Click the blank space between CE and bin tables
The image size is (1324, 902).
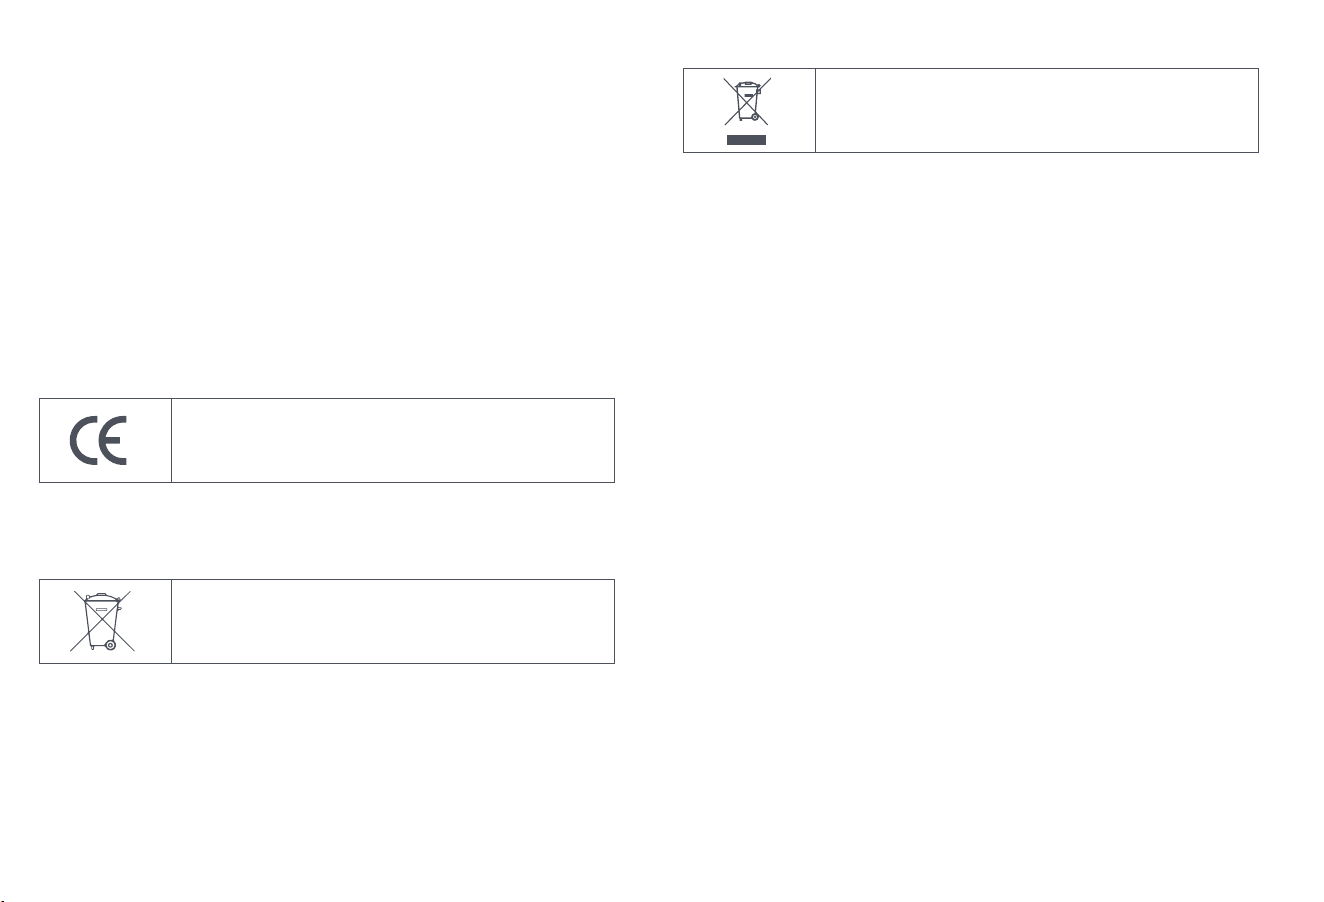tap(327, 531)
